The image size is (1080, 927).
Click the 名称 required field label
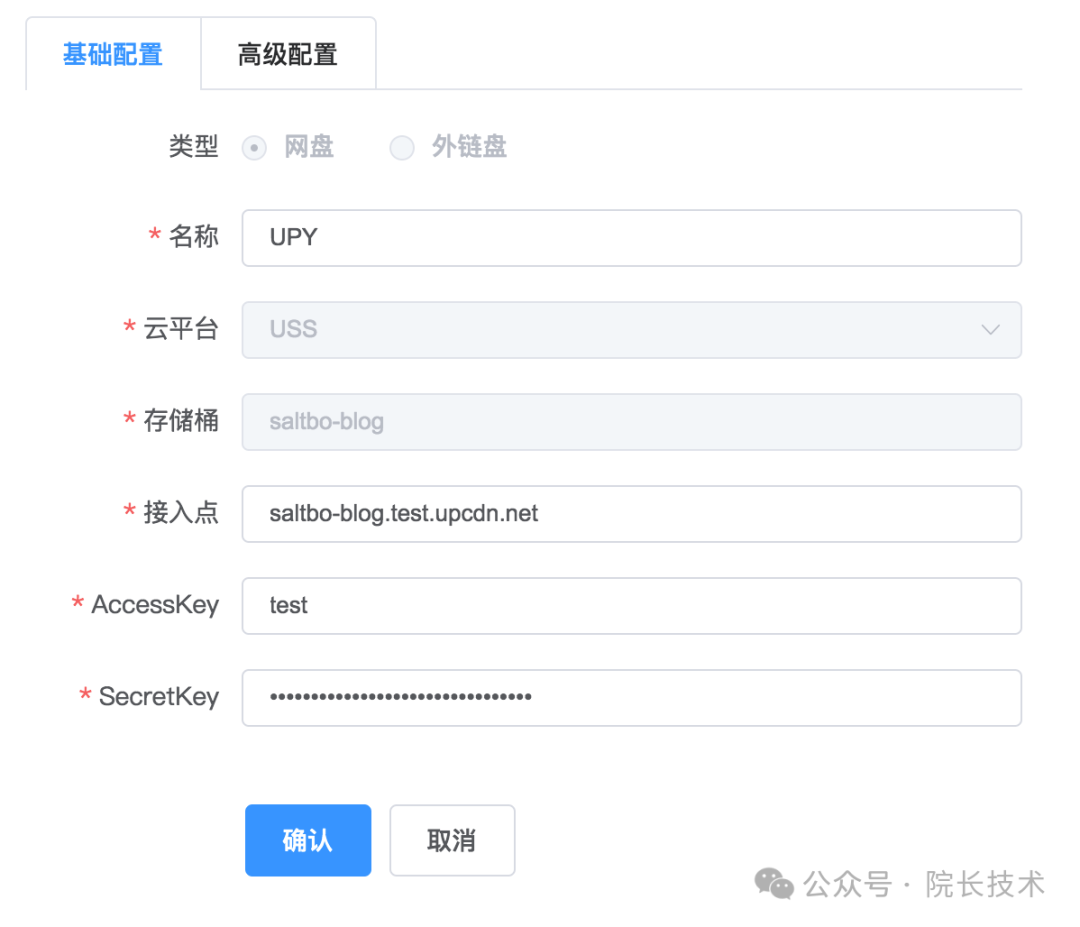pyautogui.click(x=193, y=237)
